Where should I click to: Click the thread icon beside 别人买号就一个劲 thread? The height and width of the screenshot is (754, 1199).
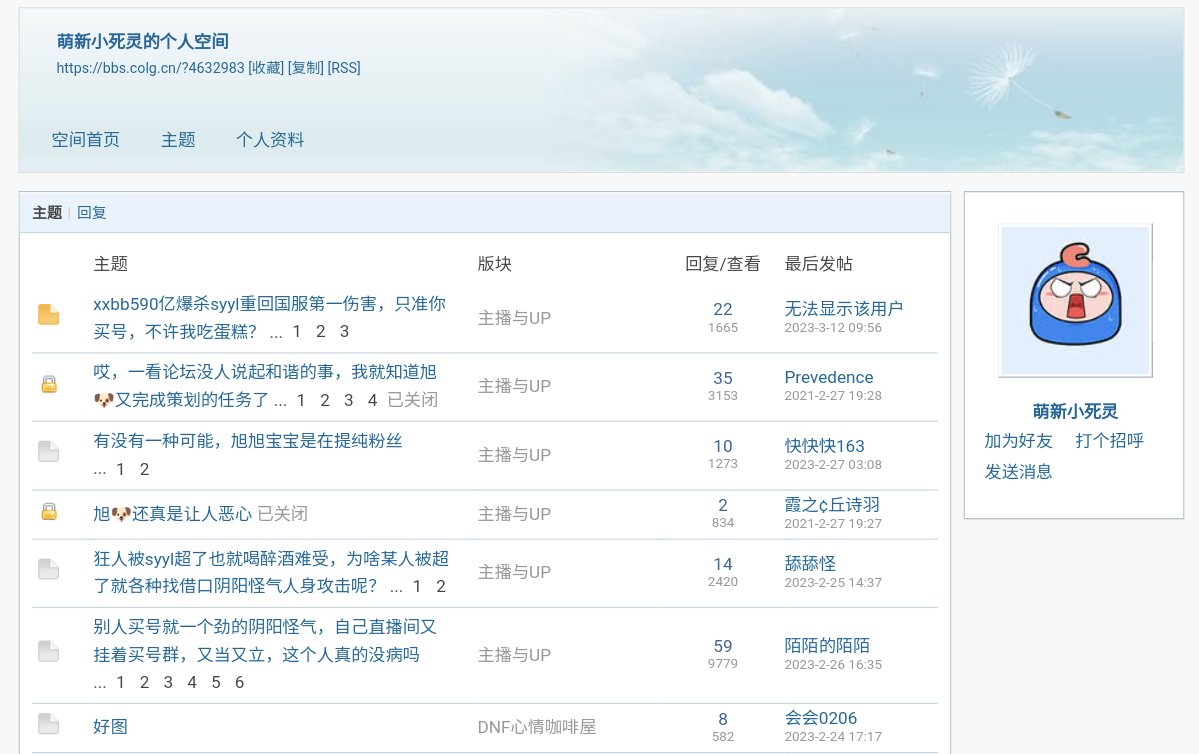[x=48, y=651]
